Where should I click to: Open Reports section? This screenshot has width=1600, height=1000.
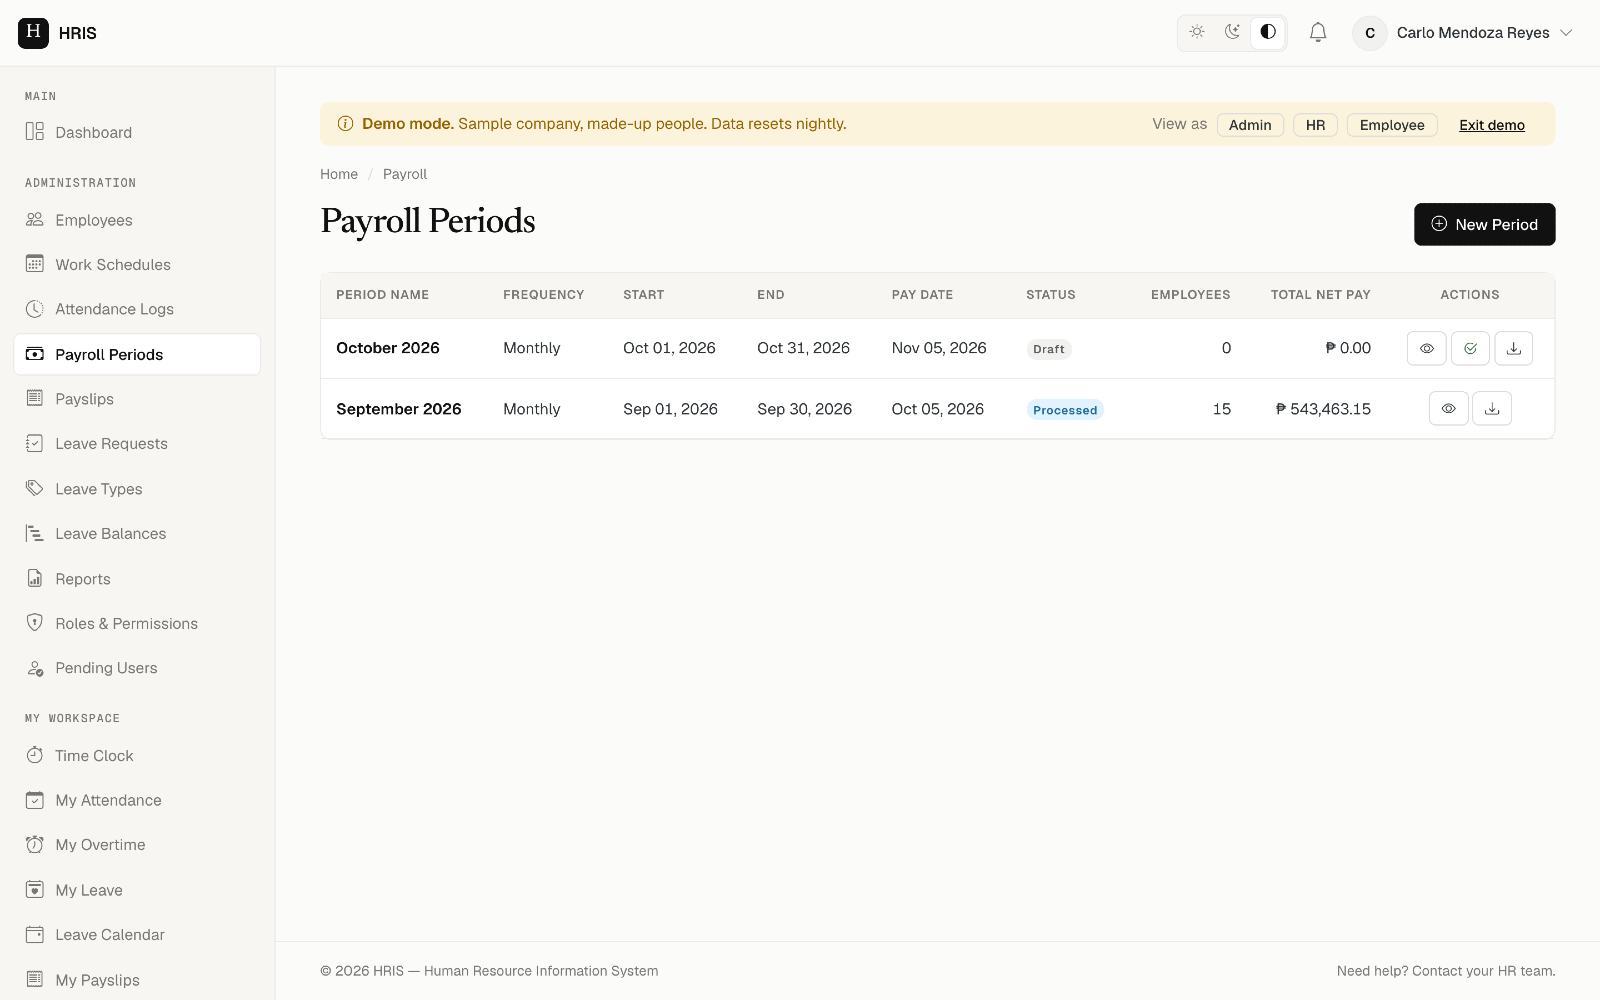click(x=137, y=579)
